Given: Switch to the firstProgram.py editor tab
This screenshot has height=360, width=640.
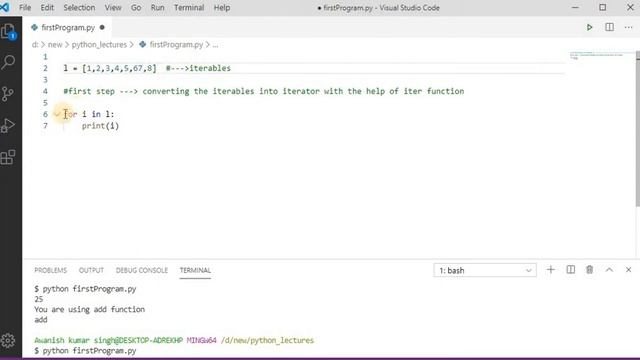Looking at the screenshot, I should click(68, 27).
